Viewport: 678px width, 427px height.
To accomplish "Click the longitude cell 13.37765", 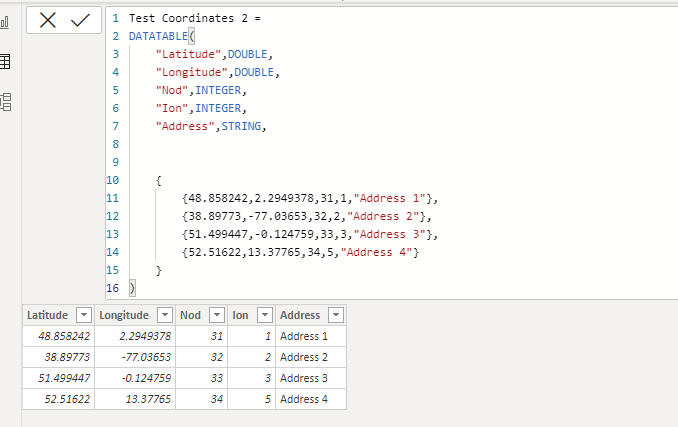I will click(135, 399).
